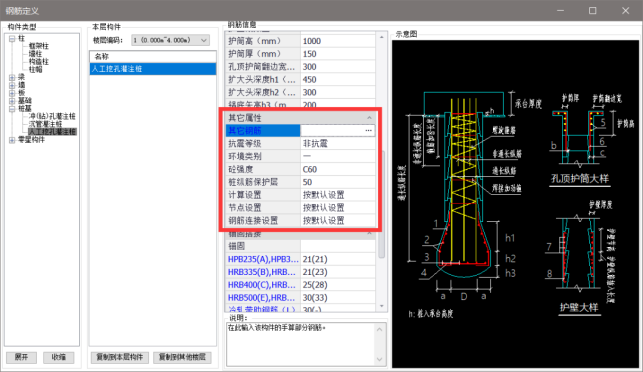Collapse the 桩基 tree node
Image resolution: width=643 pixels, height=372 pixels.
(12, 108)
